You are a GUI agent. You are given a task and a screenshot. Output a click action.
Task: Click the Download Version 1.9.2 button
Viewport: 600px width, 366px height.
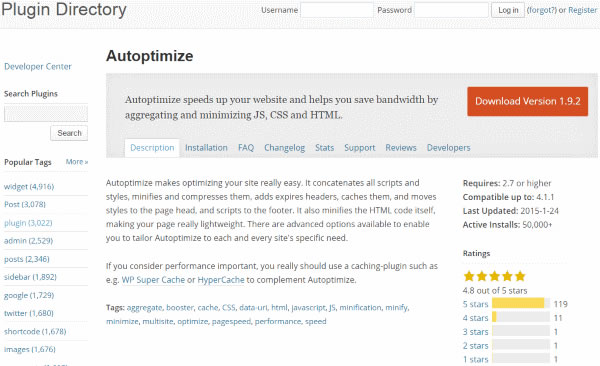point(527,101)
